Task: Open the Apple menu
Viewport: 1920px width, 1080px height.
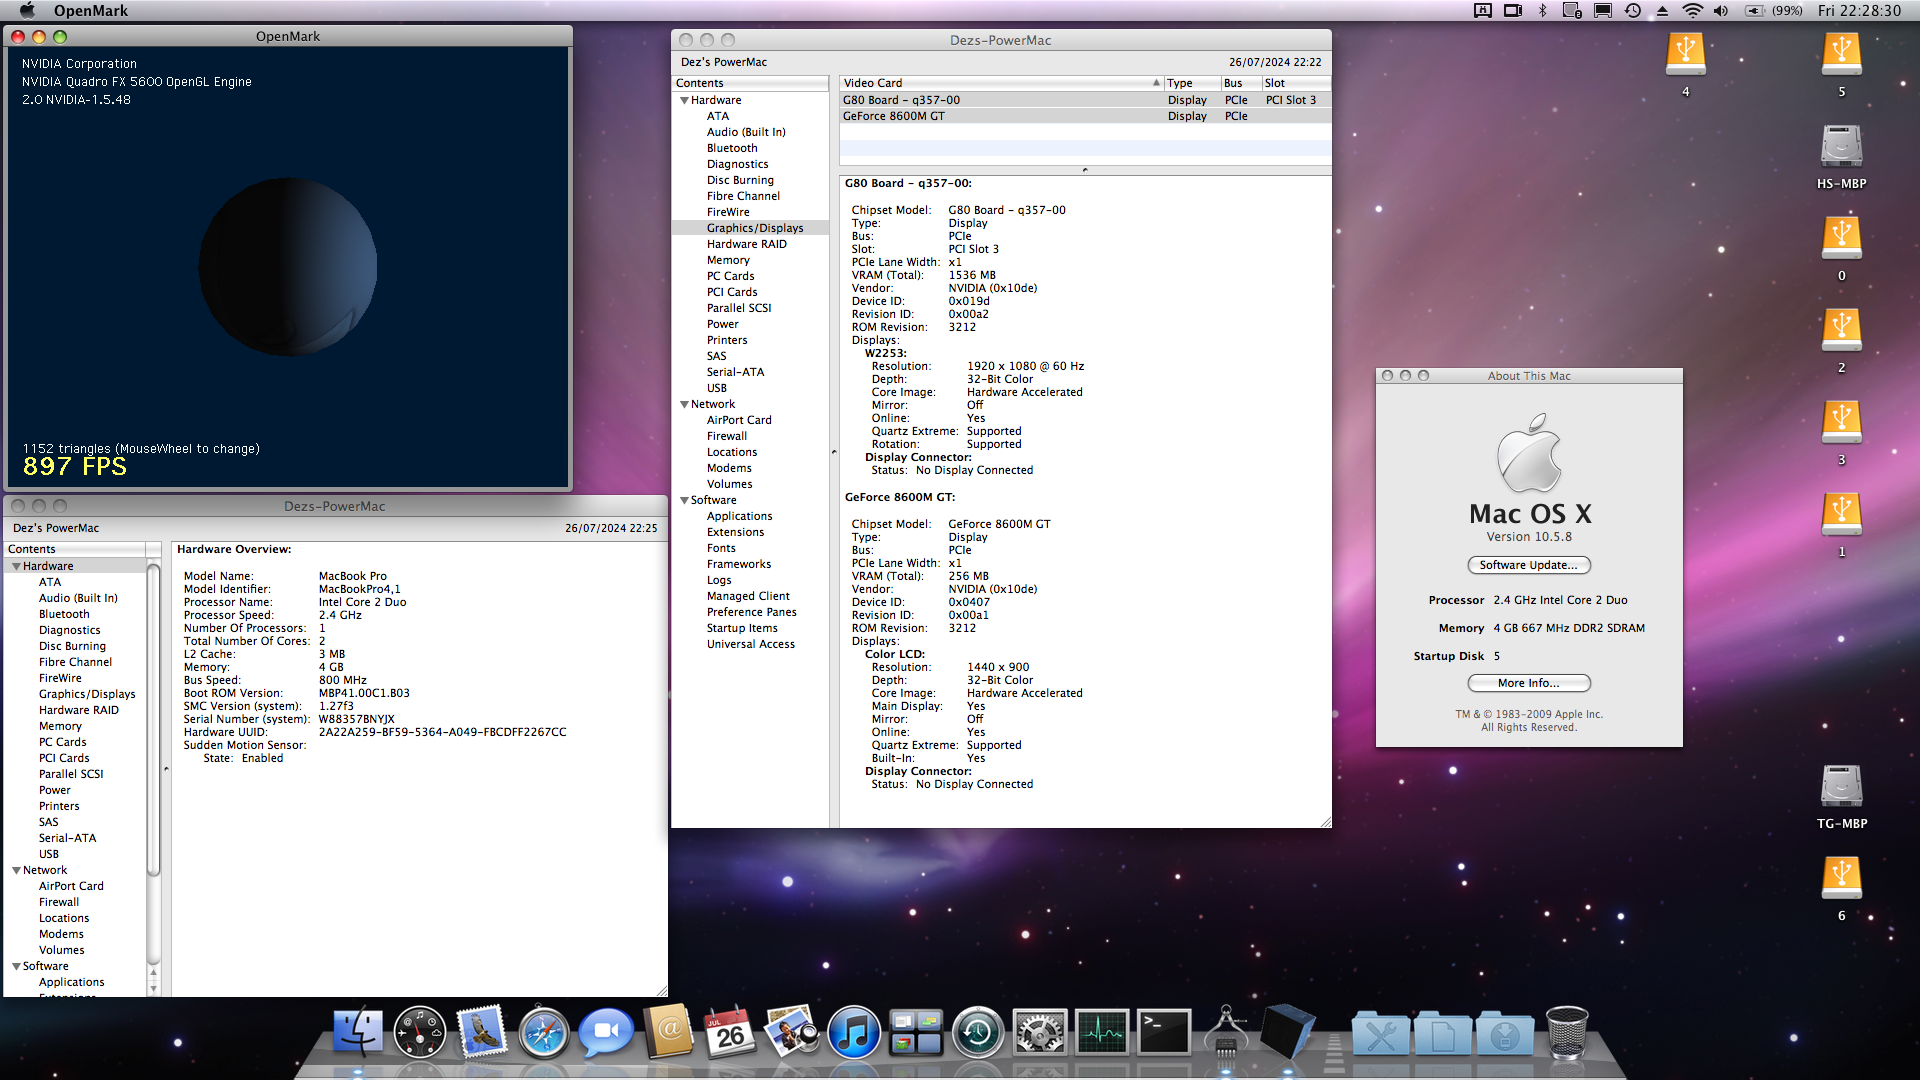Action: [27, 10]
